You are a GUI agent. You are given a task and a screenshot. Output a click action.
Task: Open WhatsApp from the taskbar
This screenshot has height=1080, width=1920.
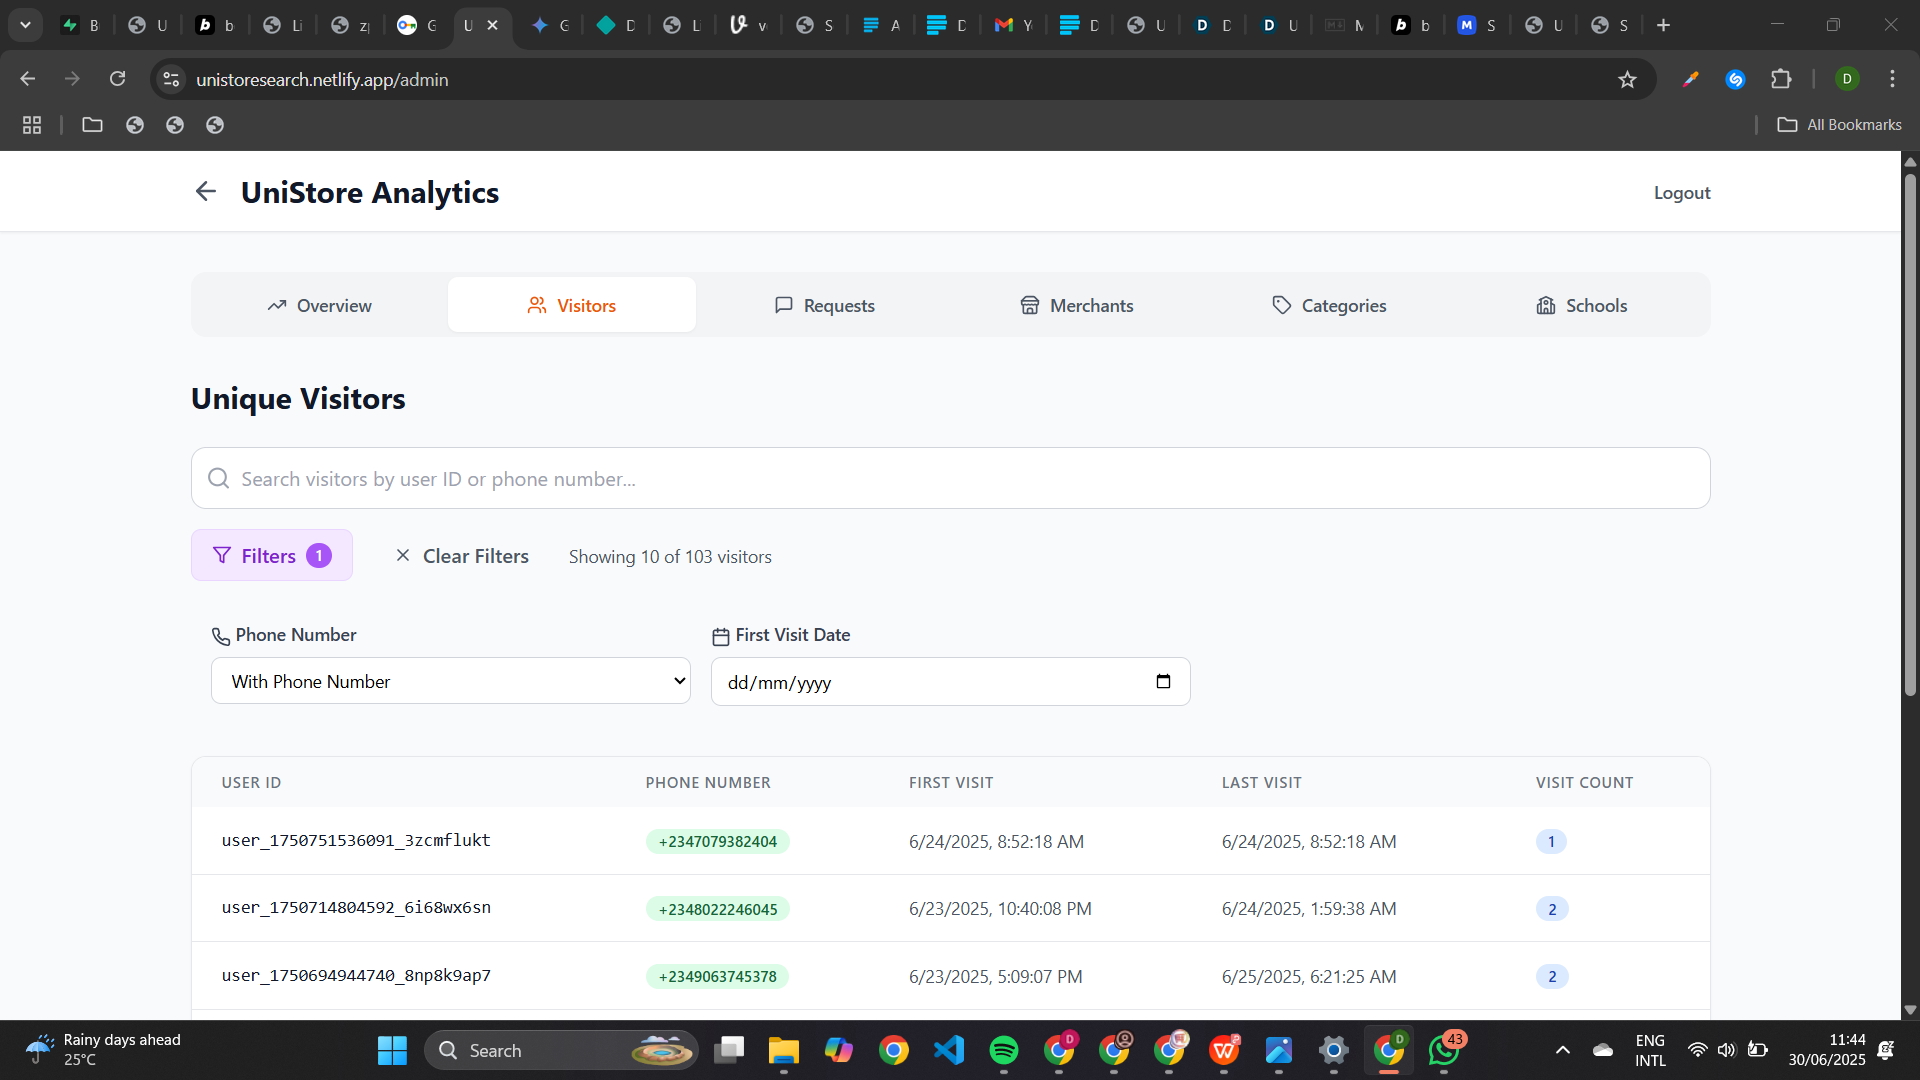1443,1050
